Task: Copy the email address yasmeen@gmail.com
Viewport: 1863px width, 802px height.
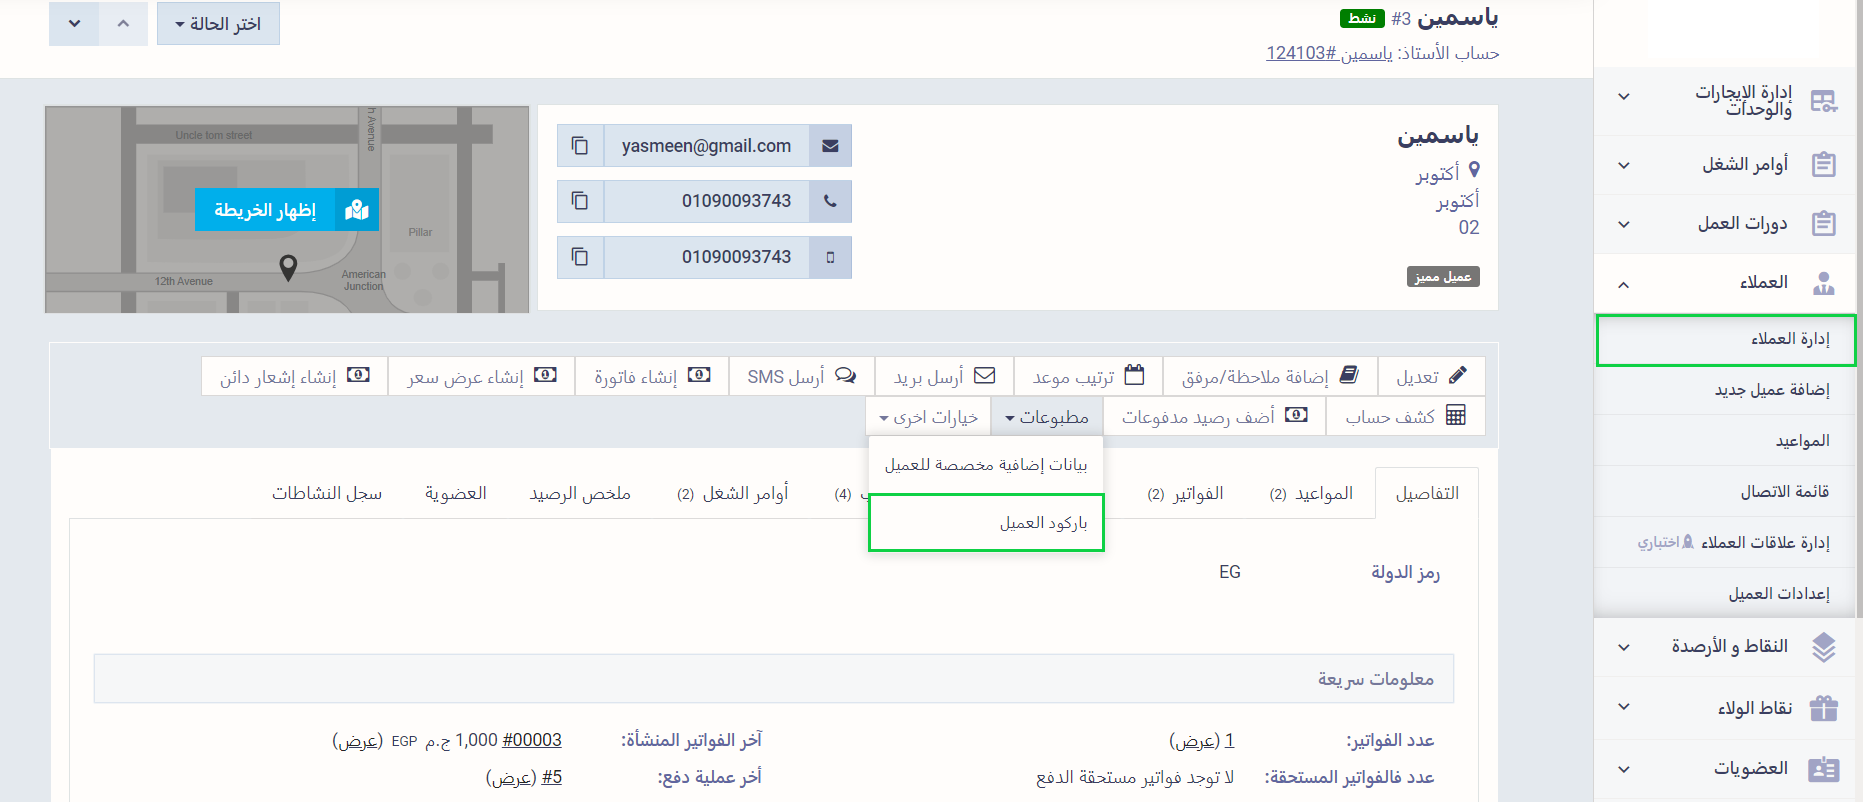Action: 580,146
